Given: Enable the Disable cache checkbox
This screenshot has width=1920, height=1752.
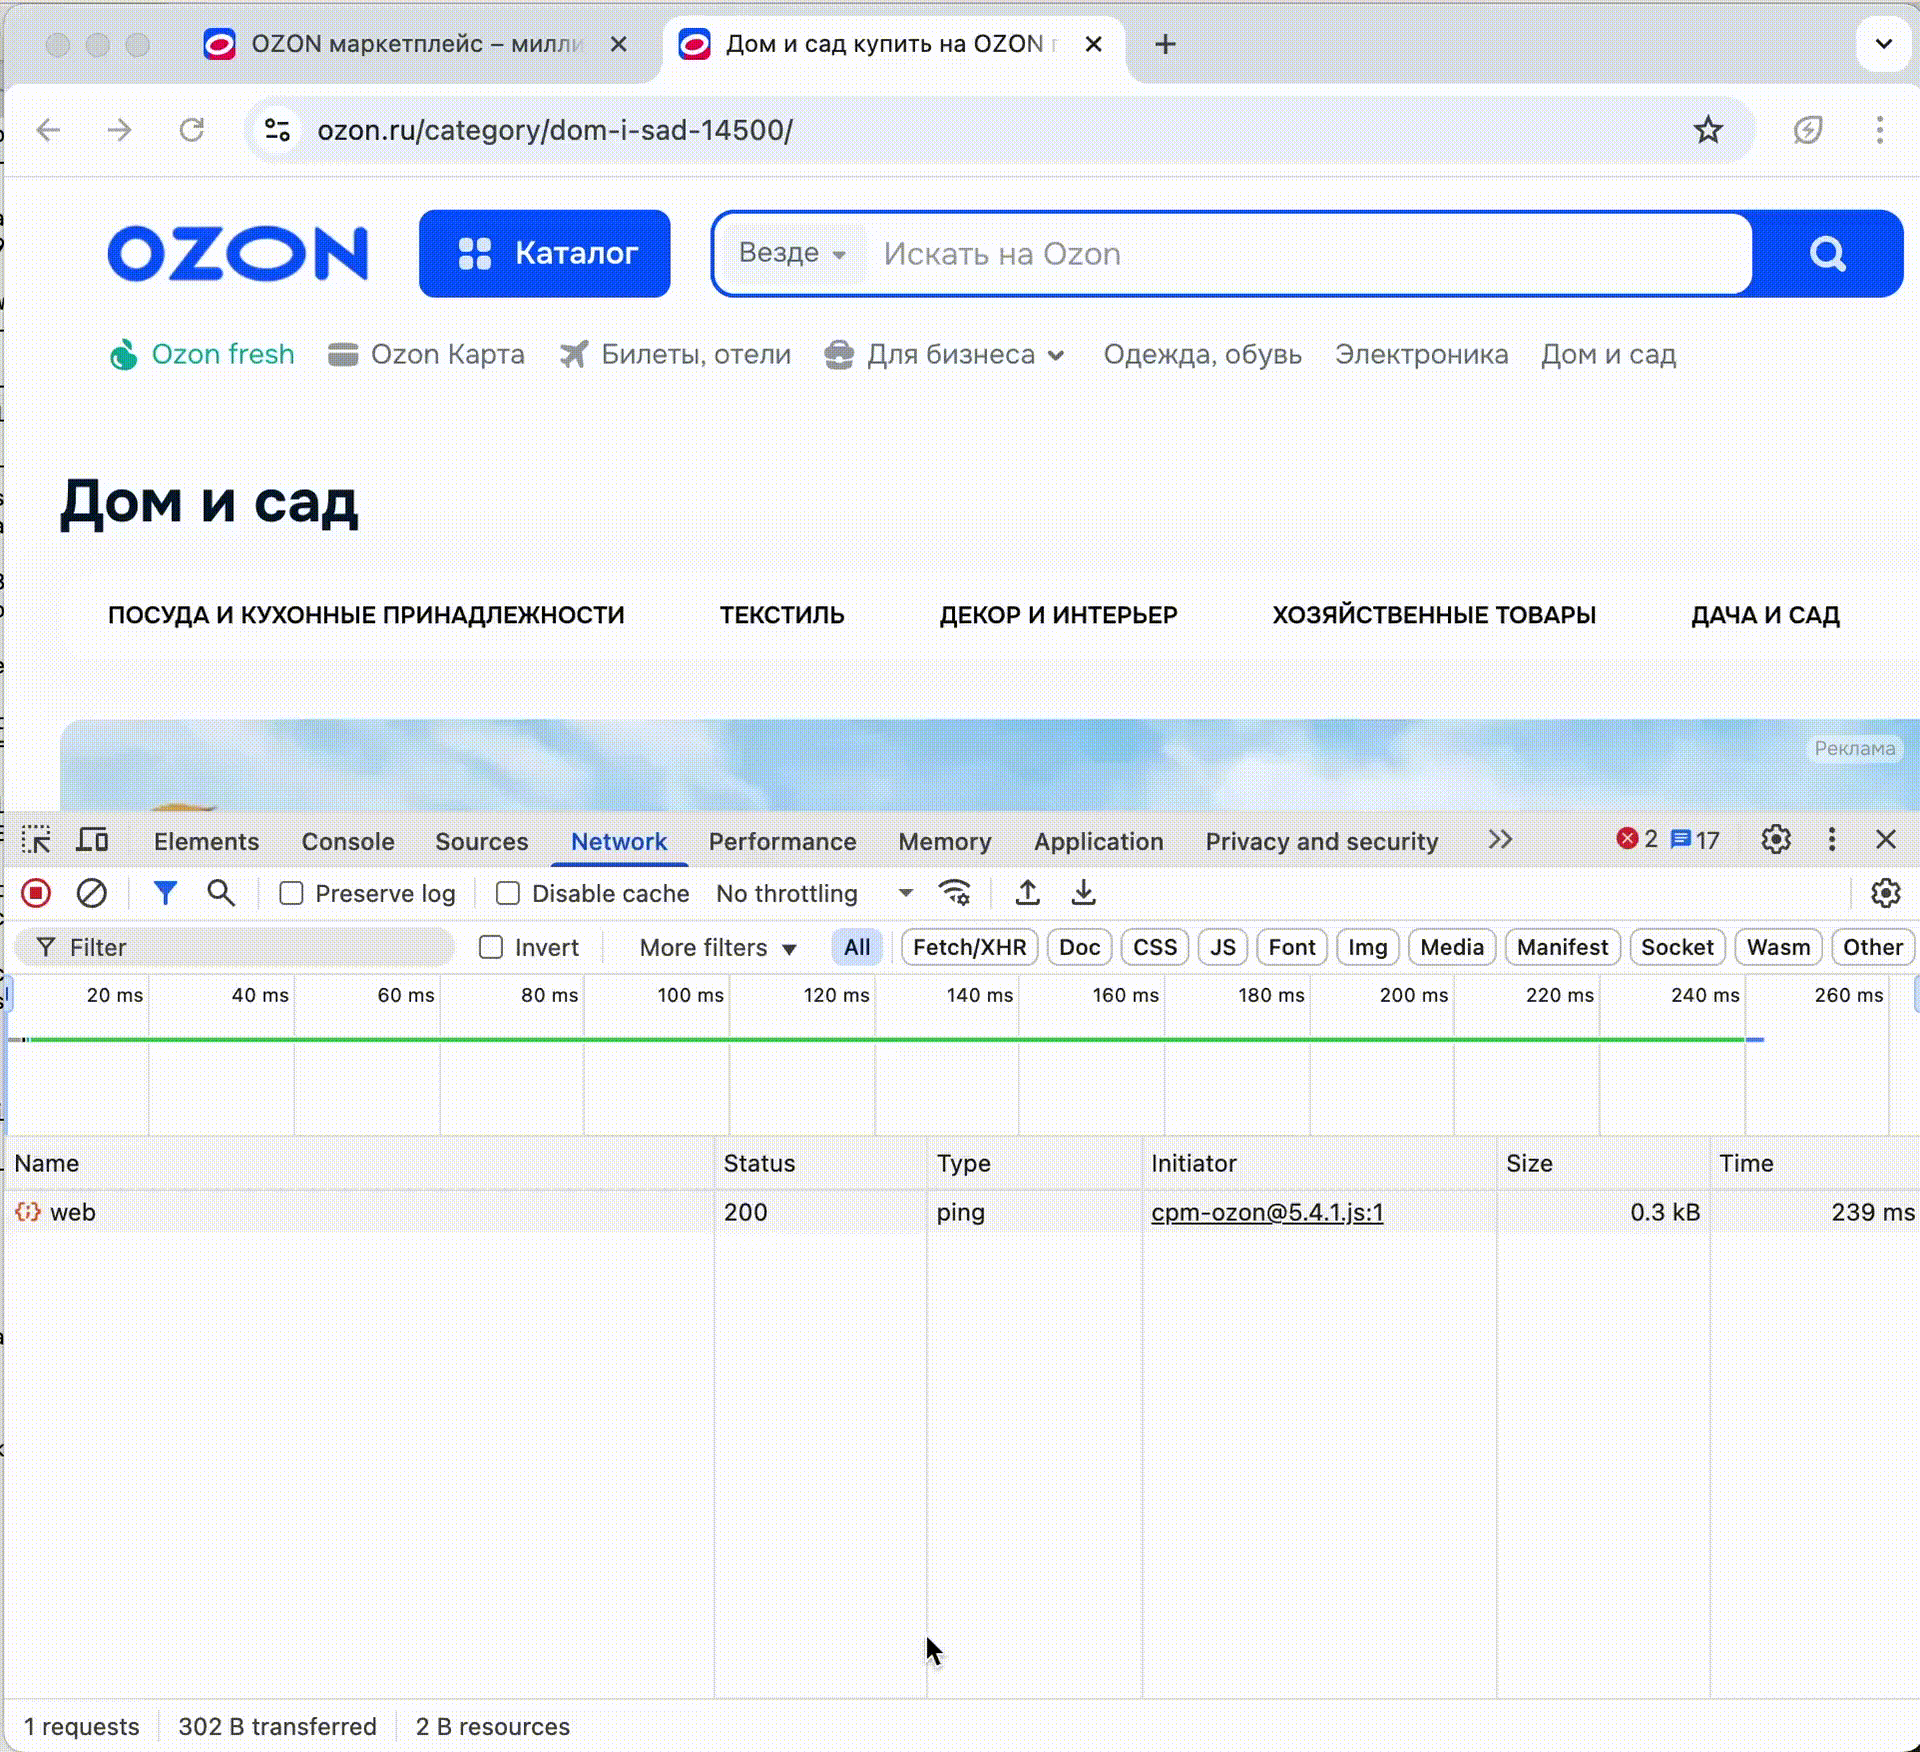Looking at the screenshot, I should [x=508, y=893].
